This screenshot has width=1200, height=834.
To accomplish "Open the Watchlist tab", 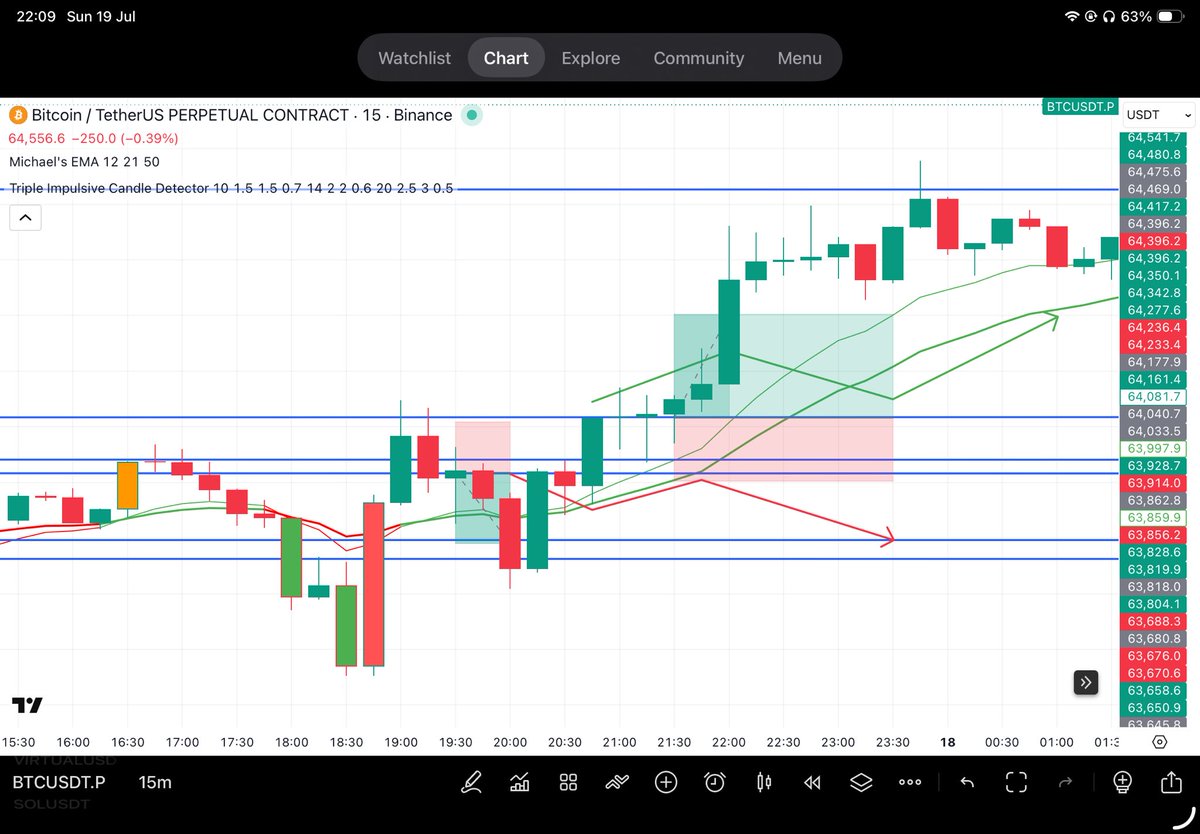I will (x=414, y=58).
